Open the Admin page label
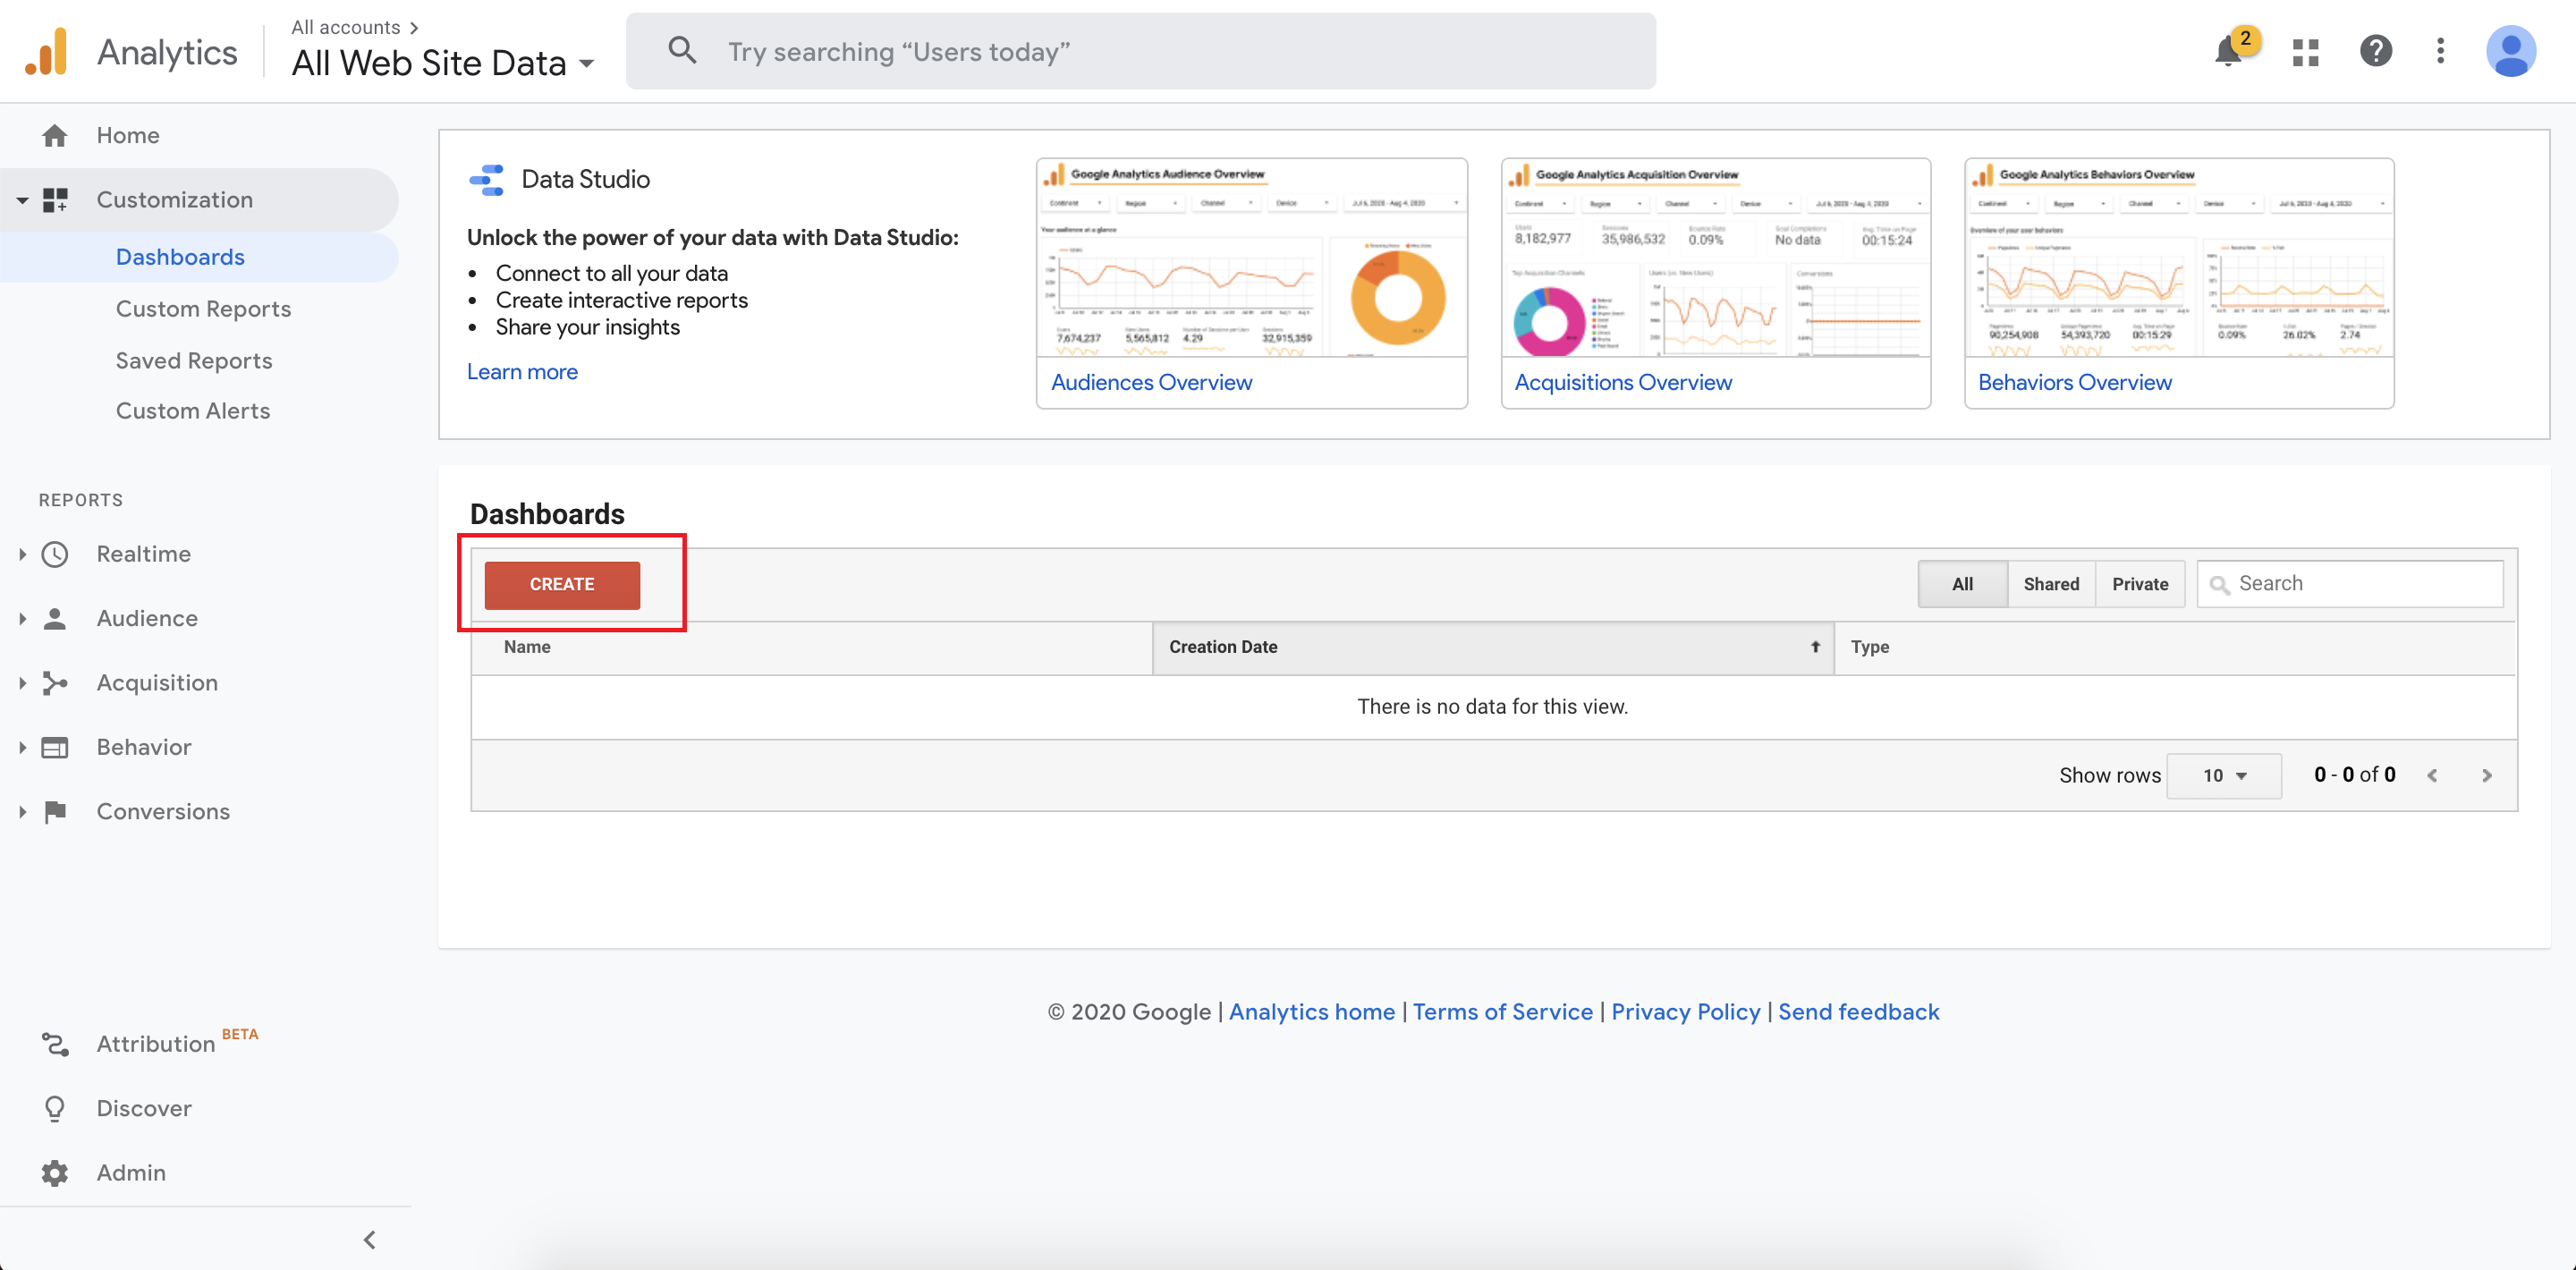 131,1172
